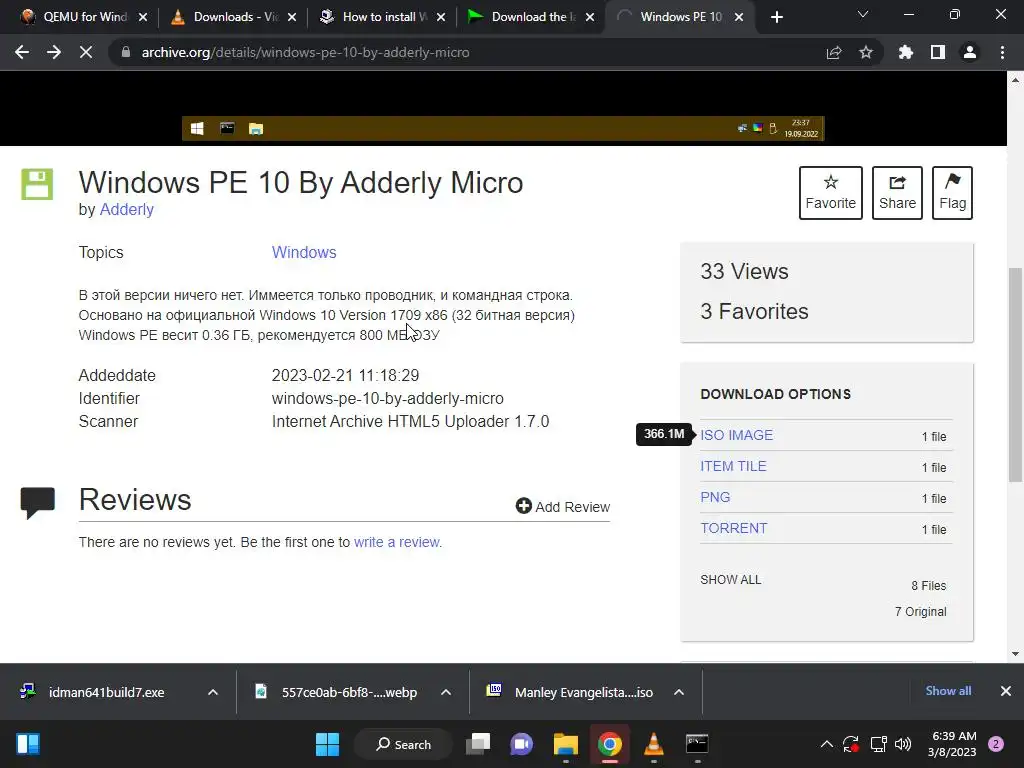Expand the idman641build7.exe download menu
Viewport: 1024px width, 768px height.
[213, 692]
